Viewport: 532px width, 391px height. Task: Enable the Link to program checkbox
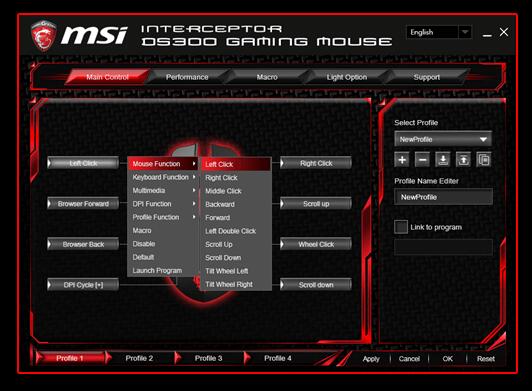coord(401,227)
